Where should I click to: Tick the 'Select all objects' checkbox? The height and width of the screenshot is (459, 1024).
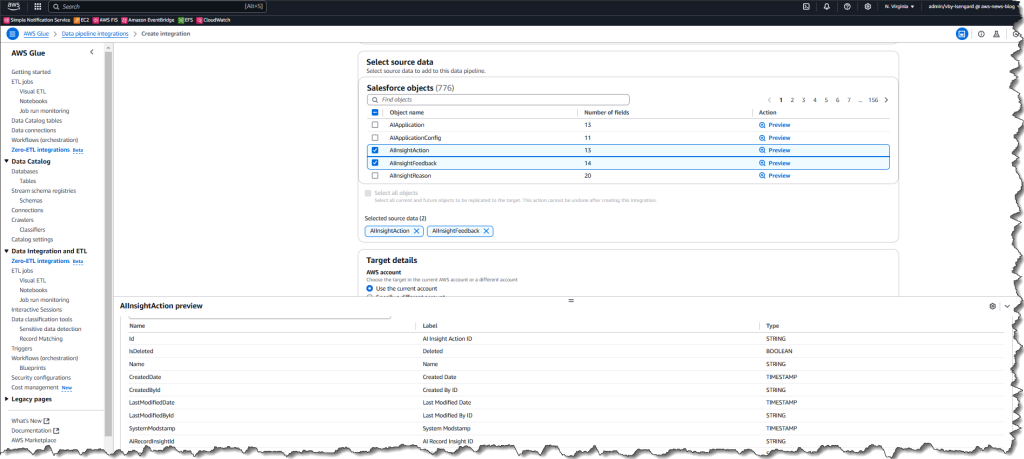tap(368, 193)
